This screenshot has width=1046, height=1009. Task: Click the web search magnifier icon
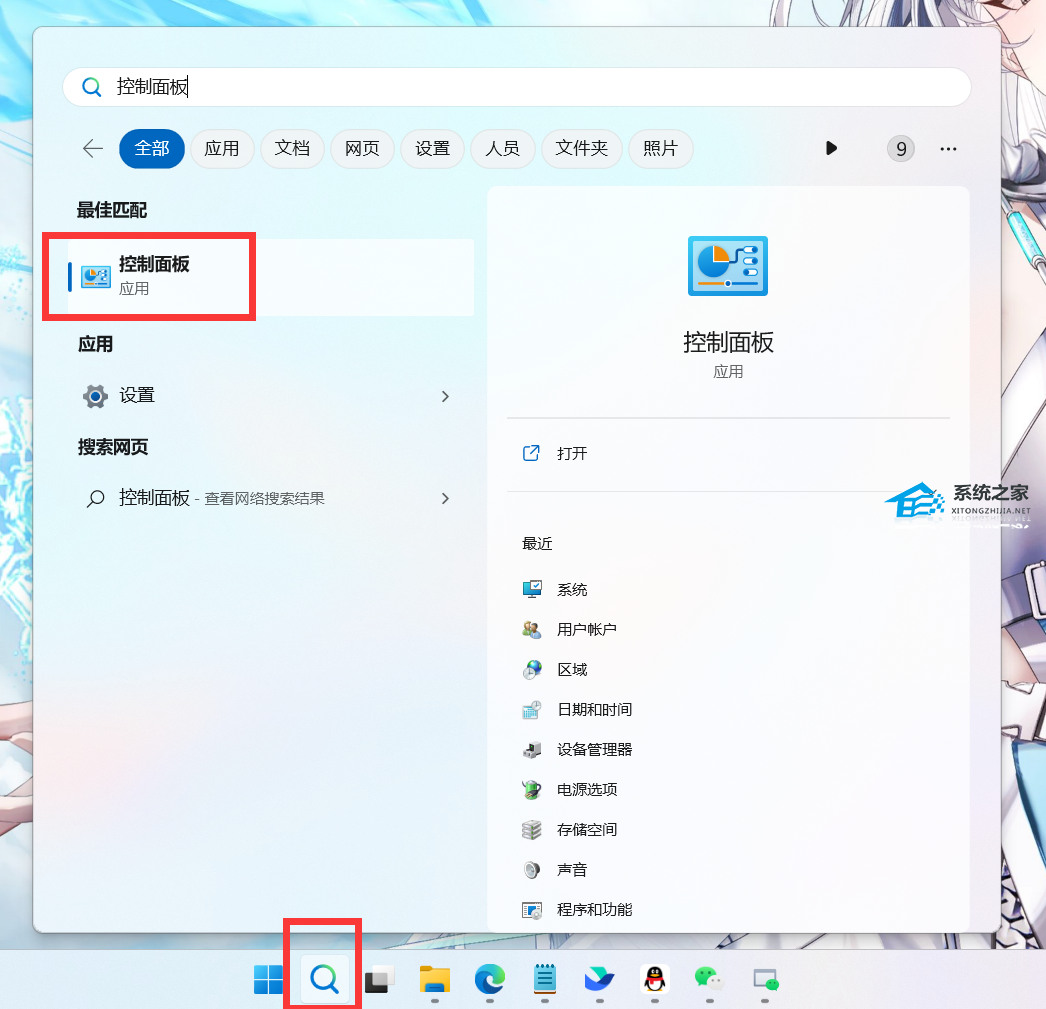95,498
